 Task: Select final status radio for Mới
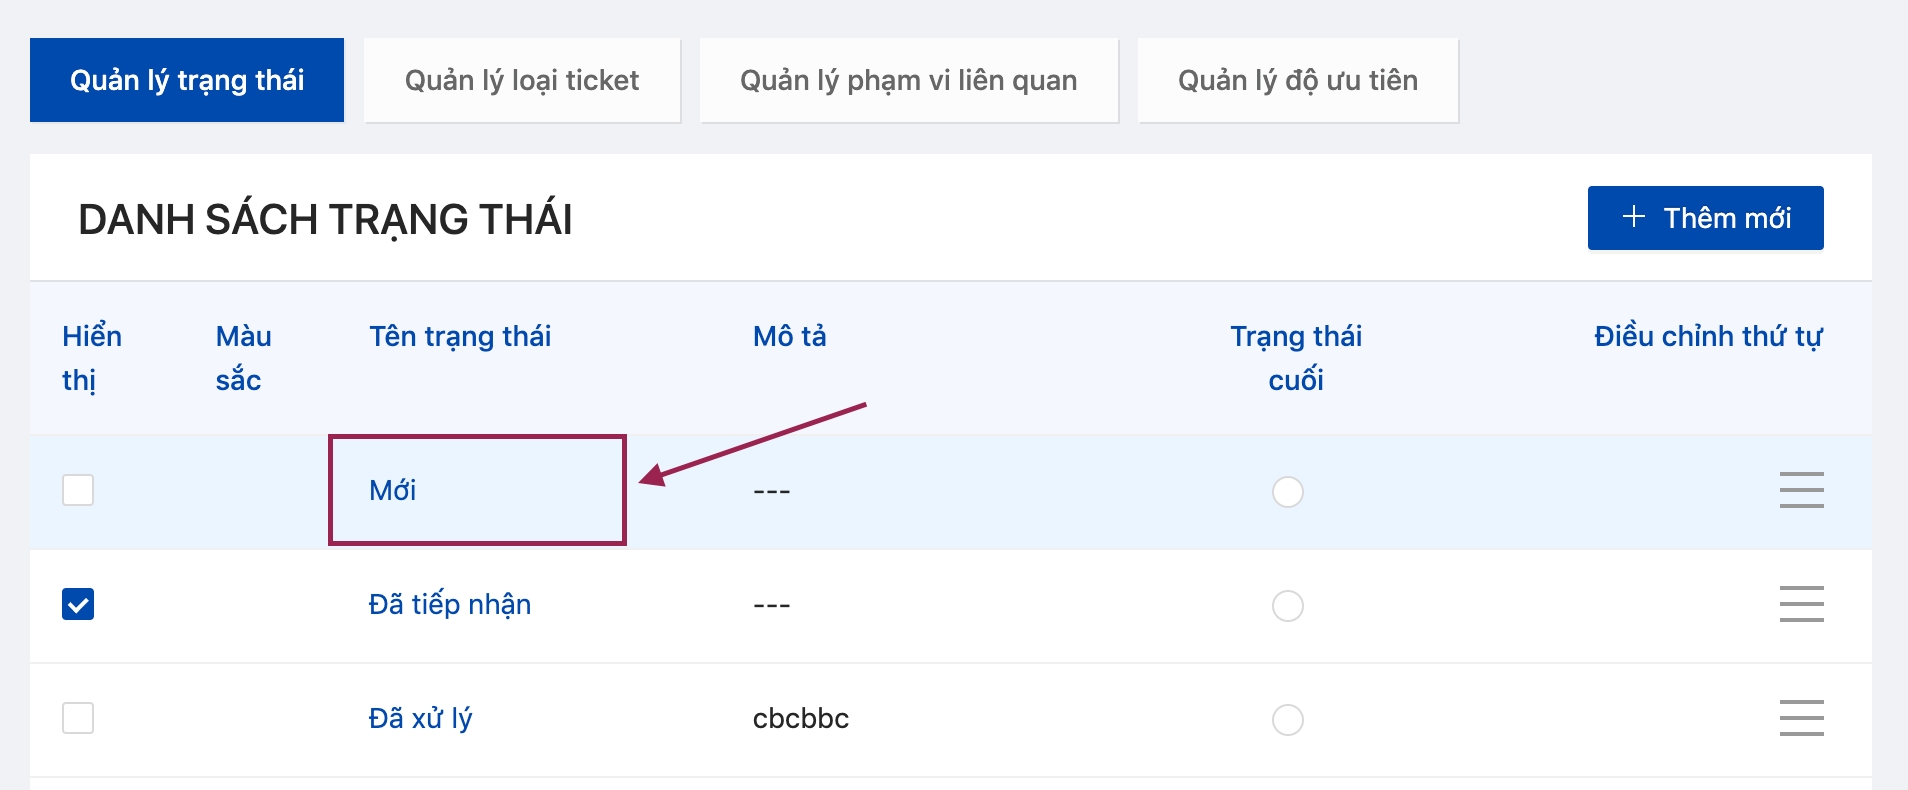pyautogui.click(x=1287, y=492)
